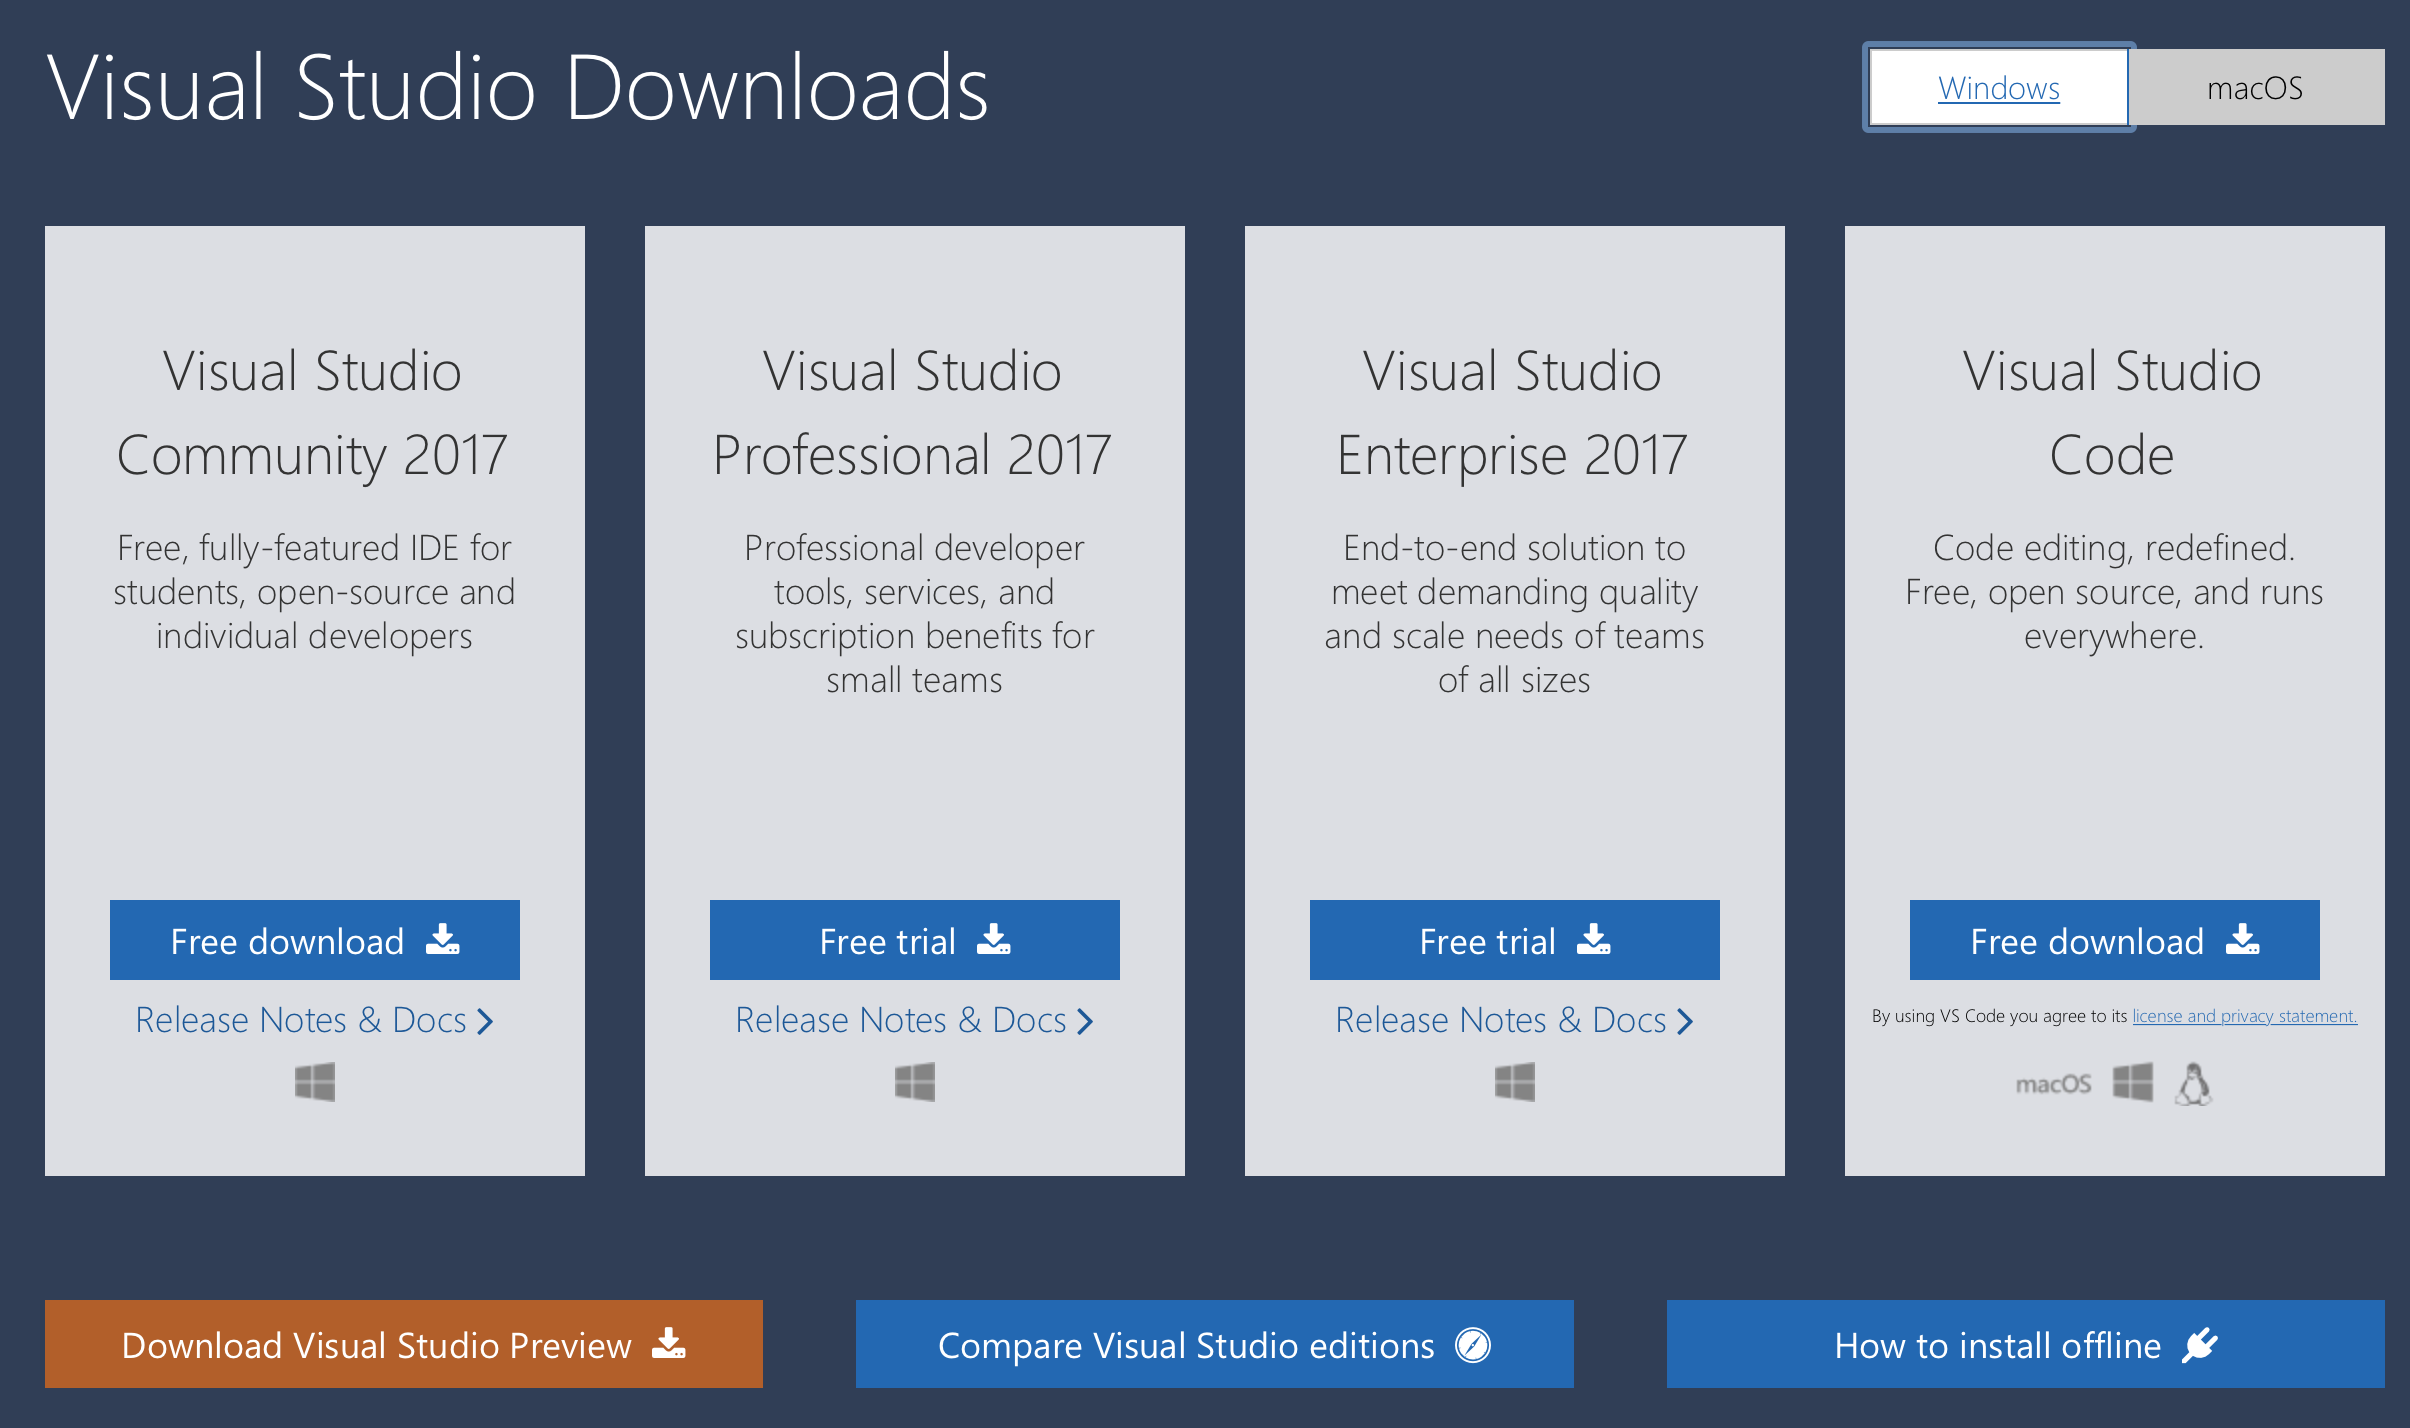The width and height of the screenshot is (2410, 1428).
Task: Click Windows logo icon under Professional 2017
Action: (x=915, y=1082)
